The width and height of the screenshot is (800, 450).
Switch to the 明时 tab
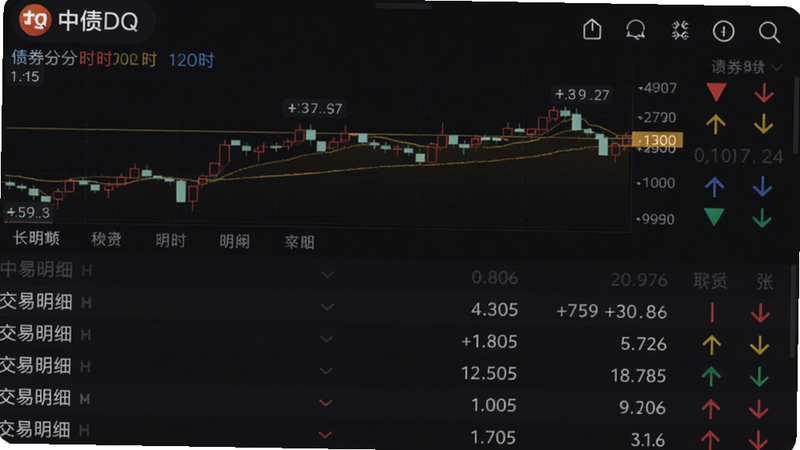(x=171, y=240)
